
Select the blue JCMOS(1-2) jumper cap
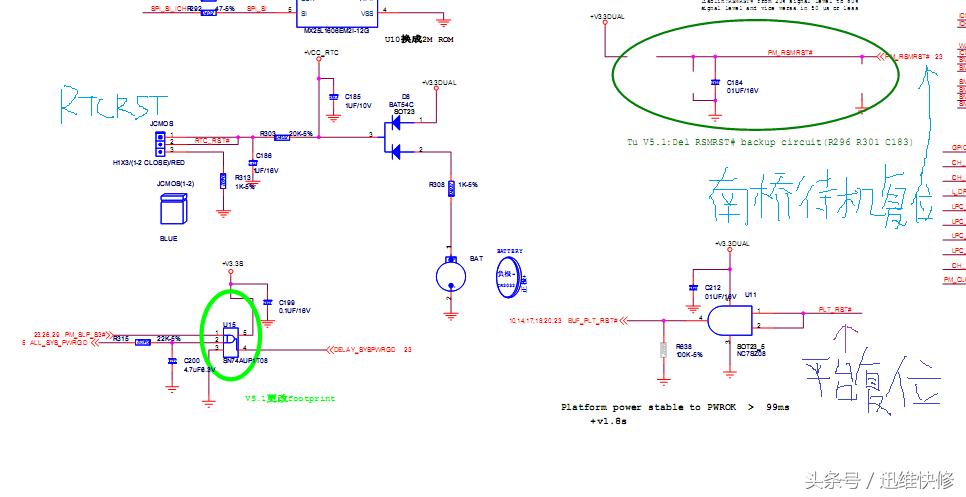pos(172,209)
